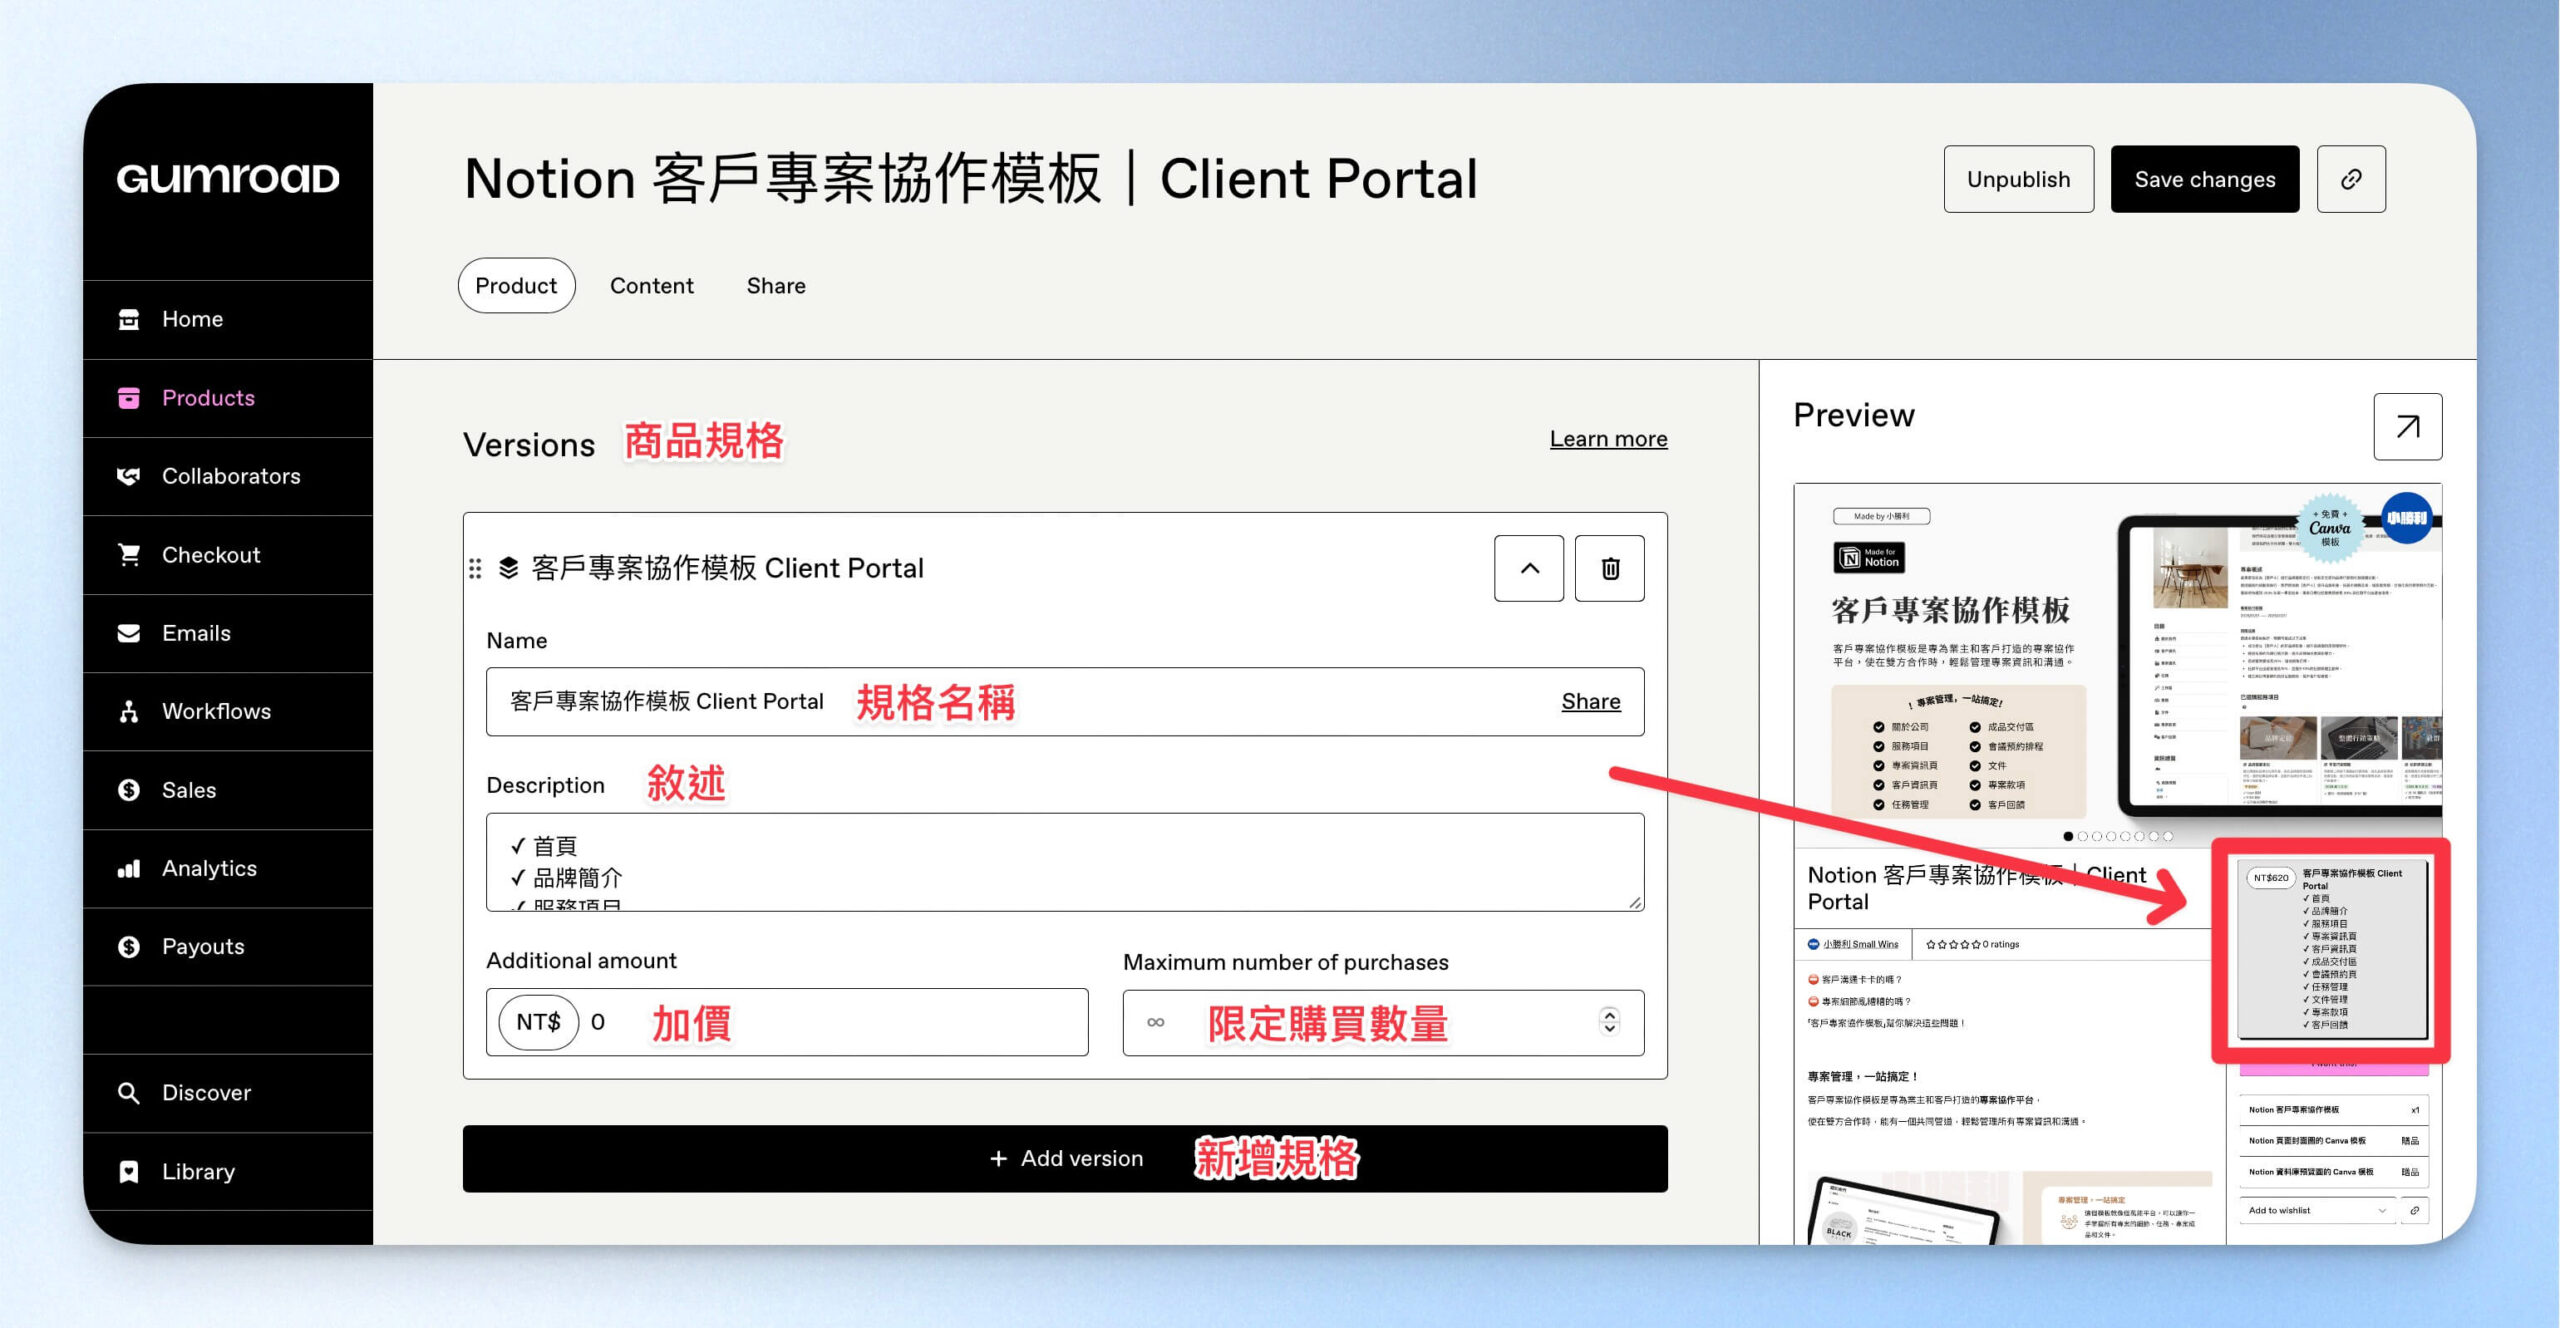Click the Library bookmark icon
Viewport: 2560px width, 1328px height.
129,1171
